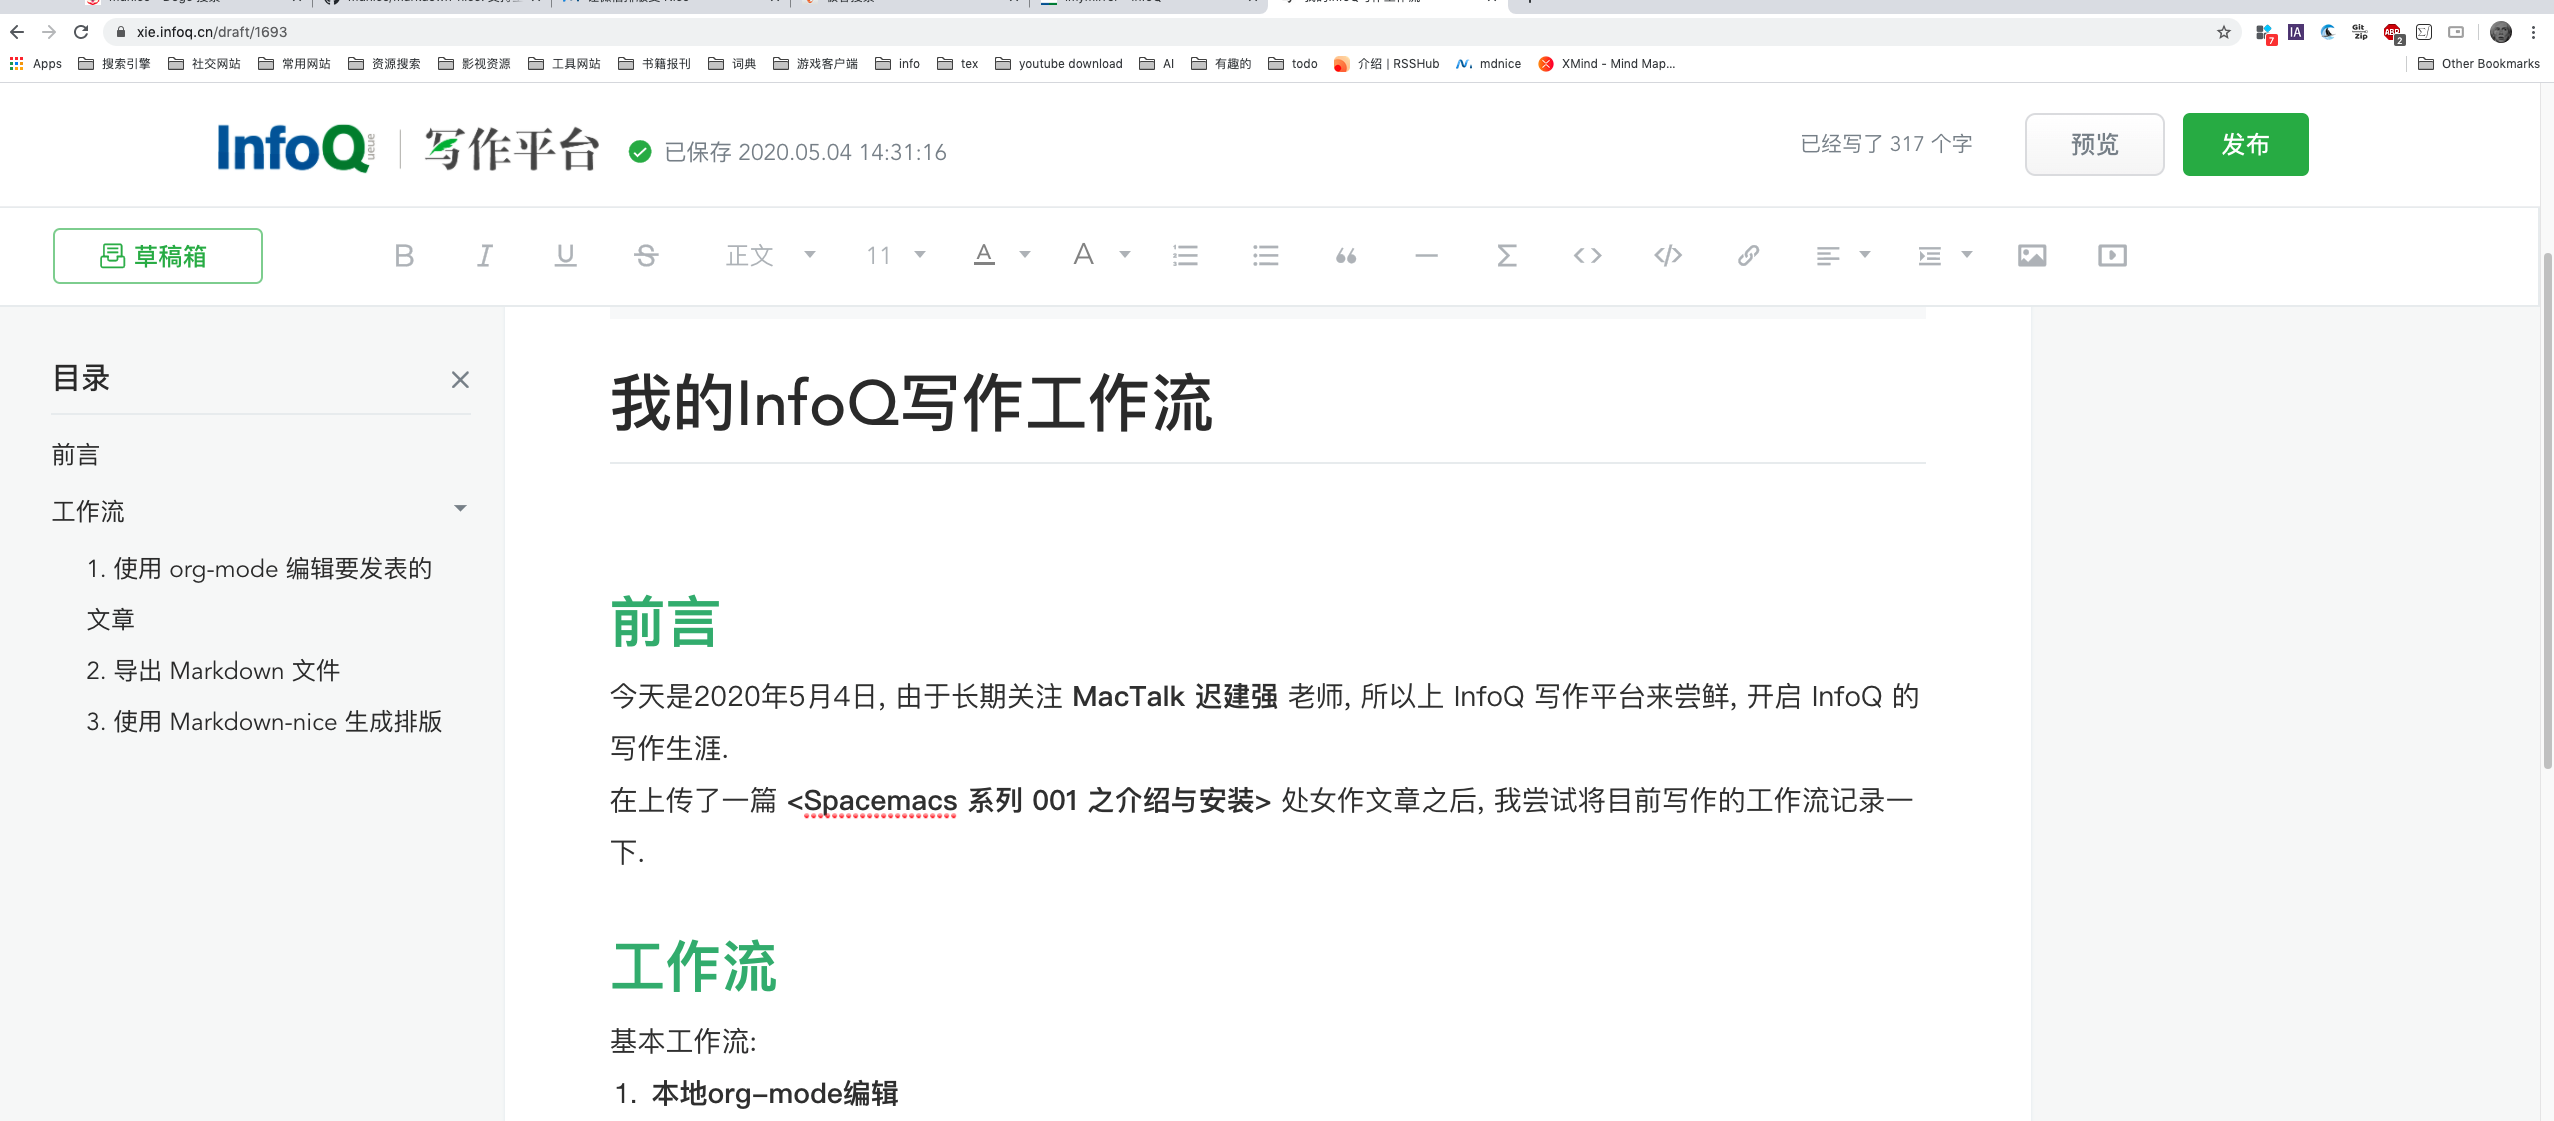Apply the underlined A text color
2554x1121 pixels.
click(985, 255)
